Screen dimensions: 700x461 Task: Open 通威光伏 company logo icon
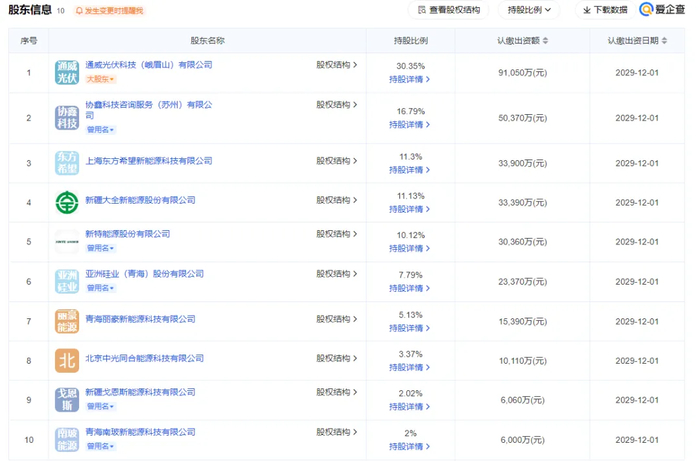pyautogui.click(x=67, y=72)
